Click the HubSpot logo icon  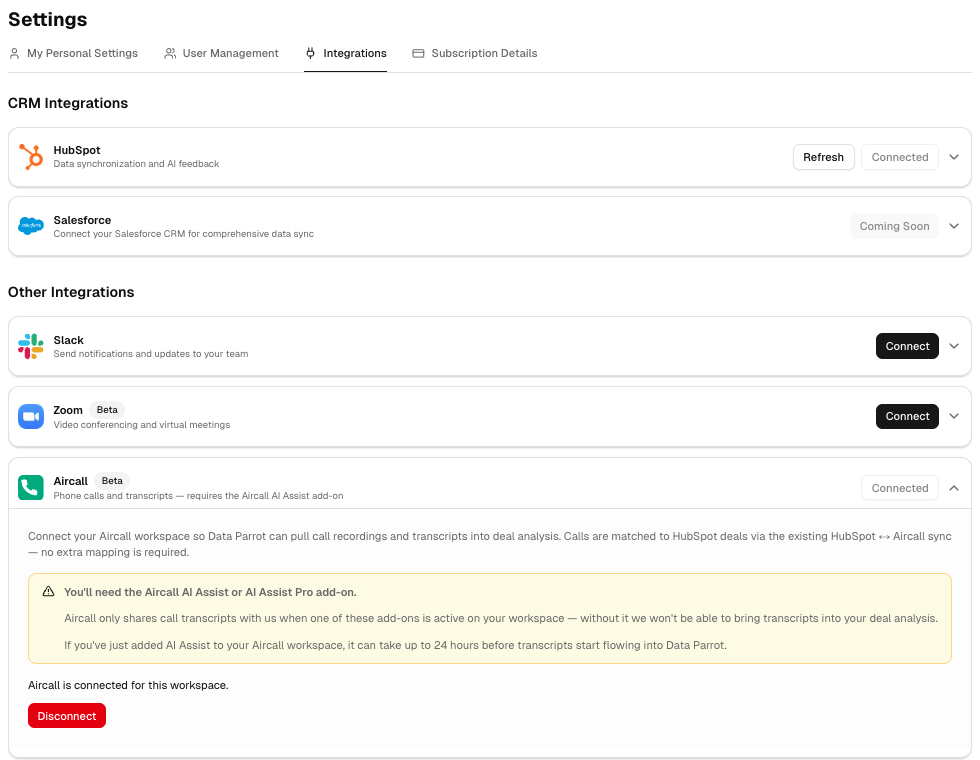[31, 157]
